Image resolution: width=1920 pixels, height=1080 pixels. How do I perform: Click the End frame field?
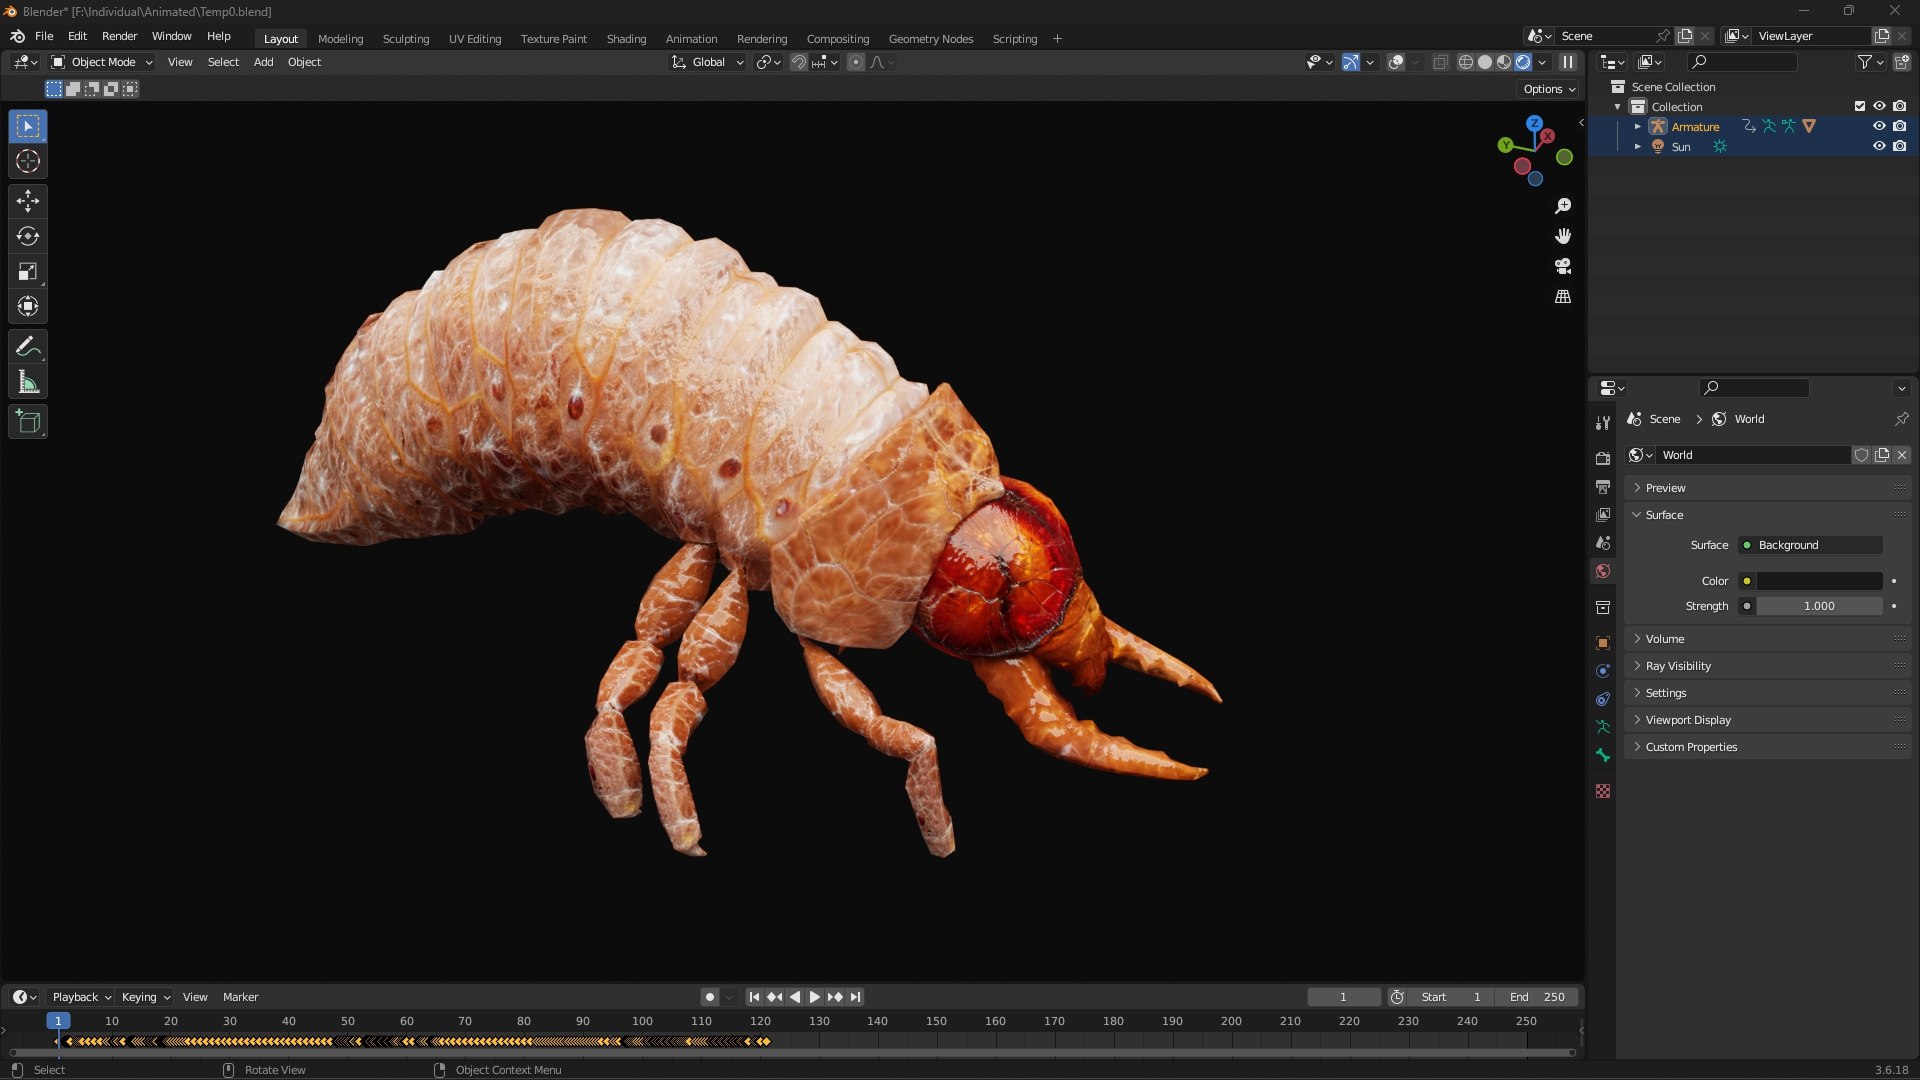point(1537,997)
